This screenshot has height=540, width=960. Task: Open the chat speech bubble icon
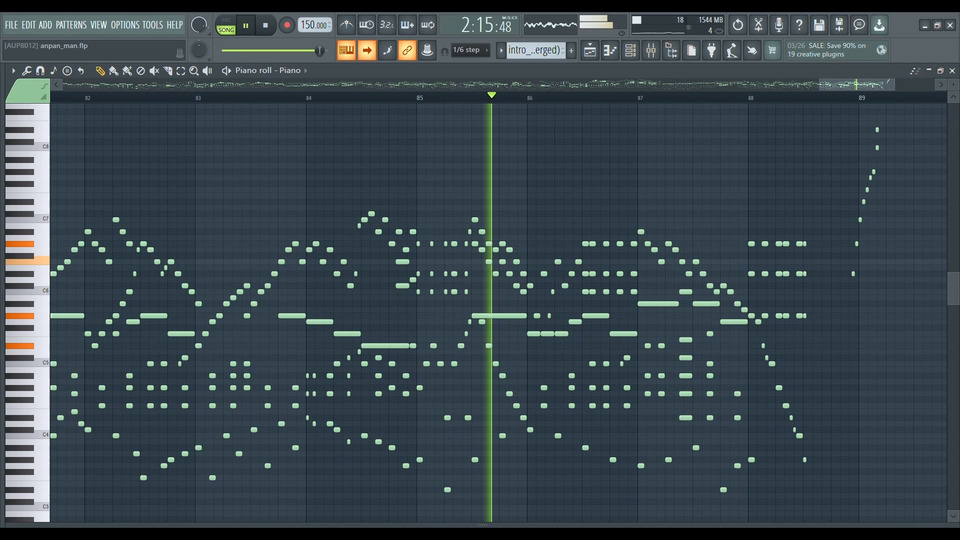tap(859, 25)
